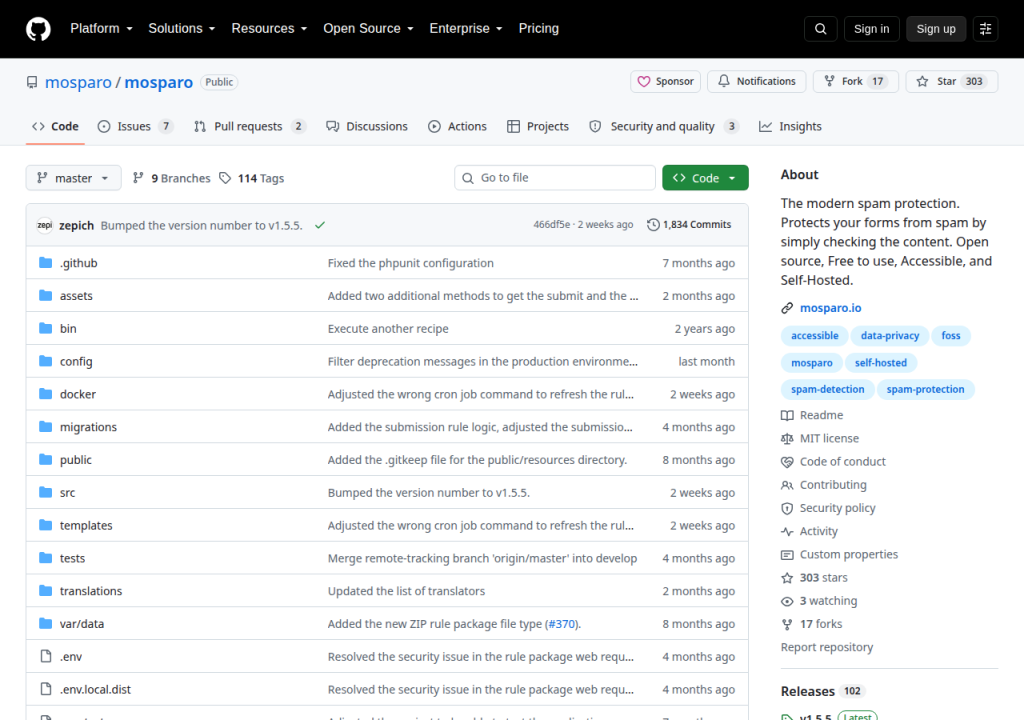Open the Contributing link
The width and height of the screenshot is (1024, 720).
(x=824, y=485)
